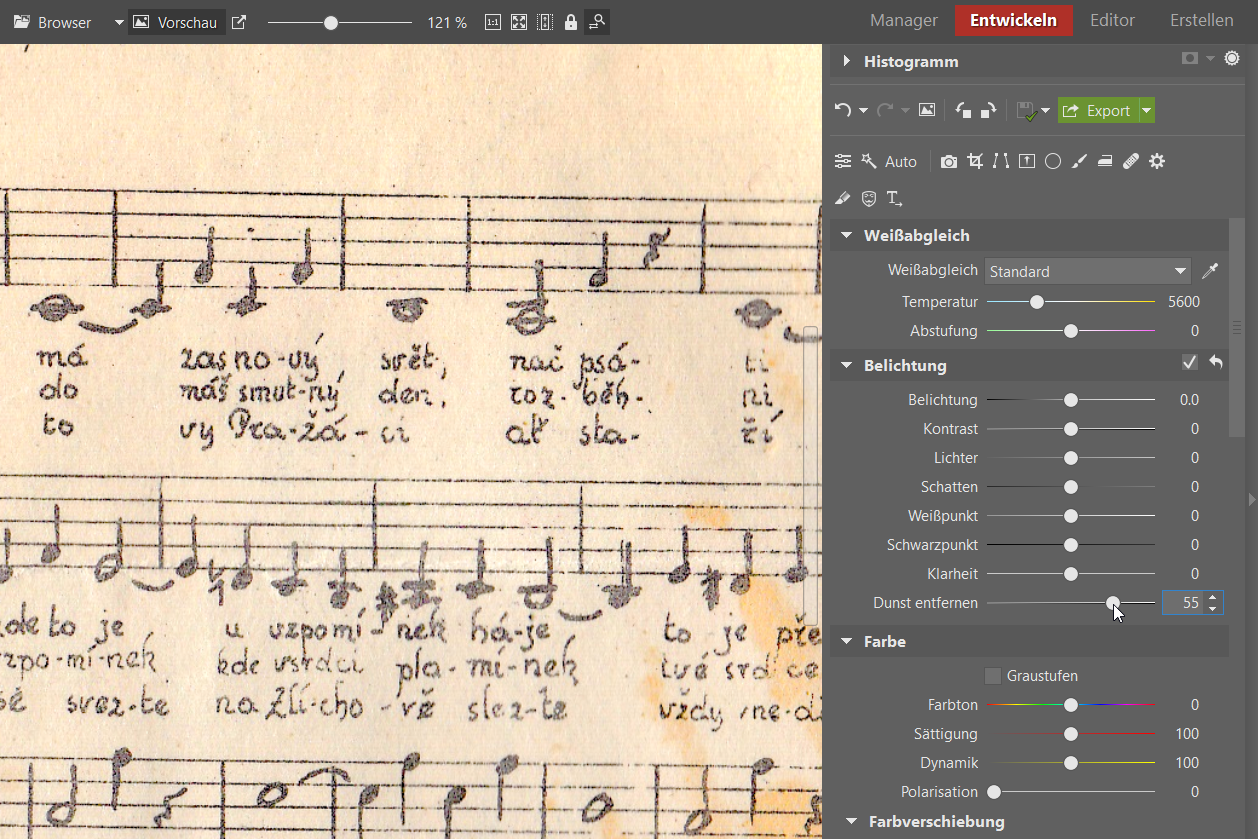This screenshot has width=1258, height=839.
Task: Open the Editor module tab
Action: (1112, 21)
